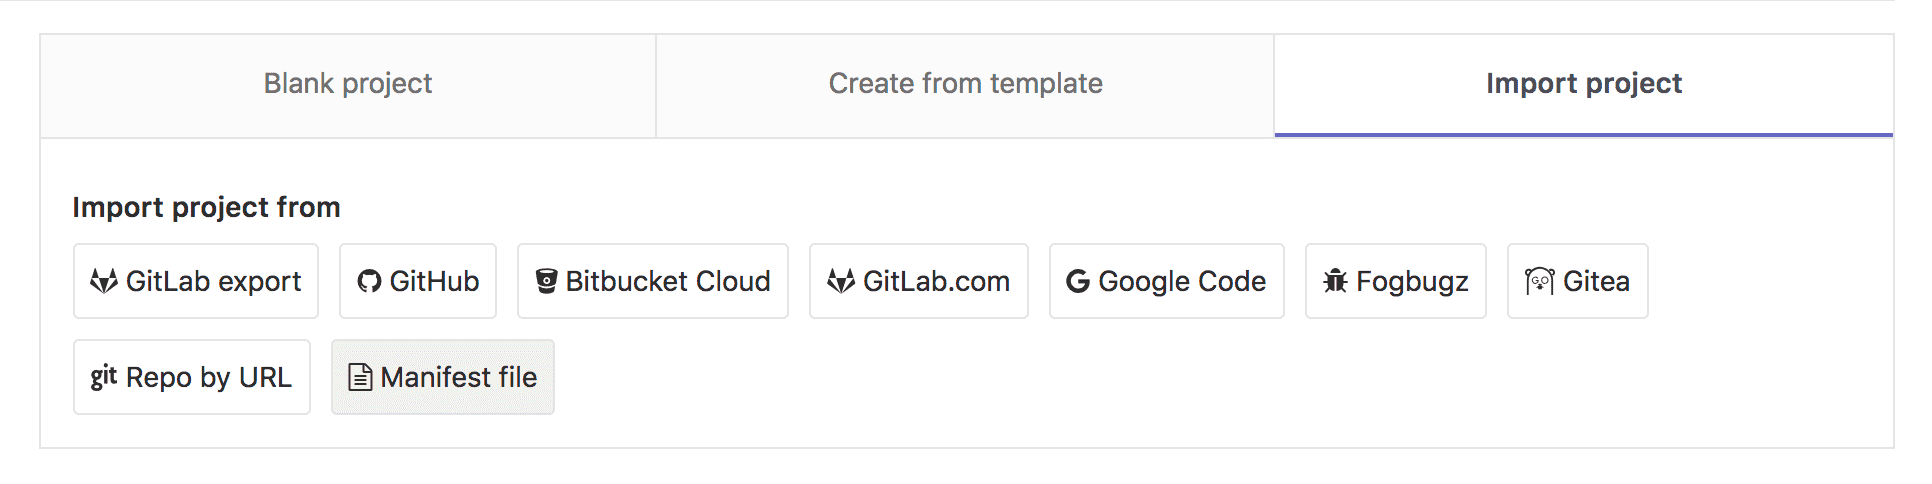Switch to the Blank project tab
This screenshot has width=1932, height=484.
(x=348, y=86)
